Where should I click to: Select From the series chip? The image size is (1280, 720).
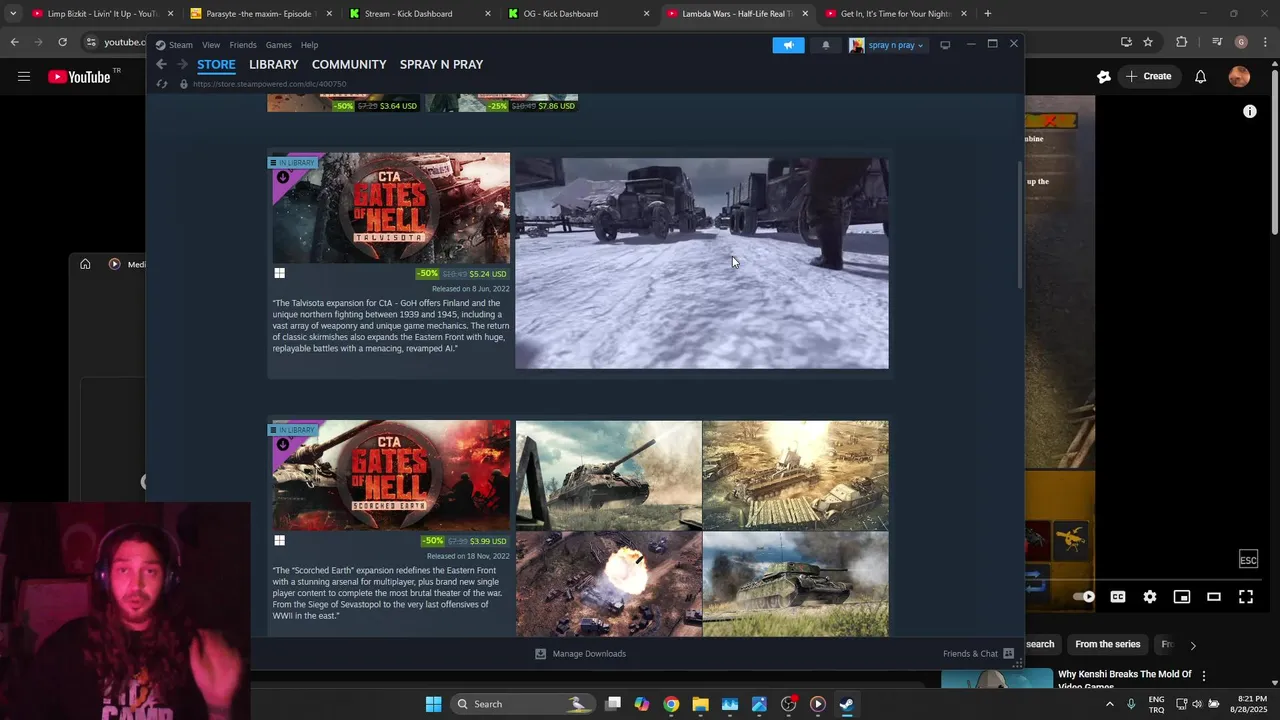(1107, 645)
